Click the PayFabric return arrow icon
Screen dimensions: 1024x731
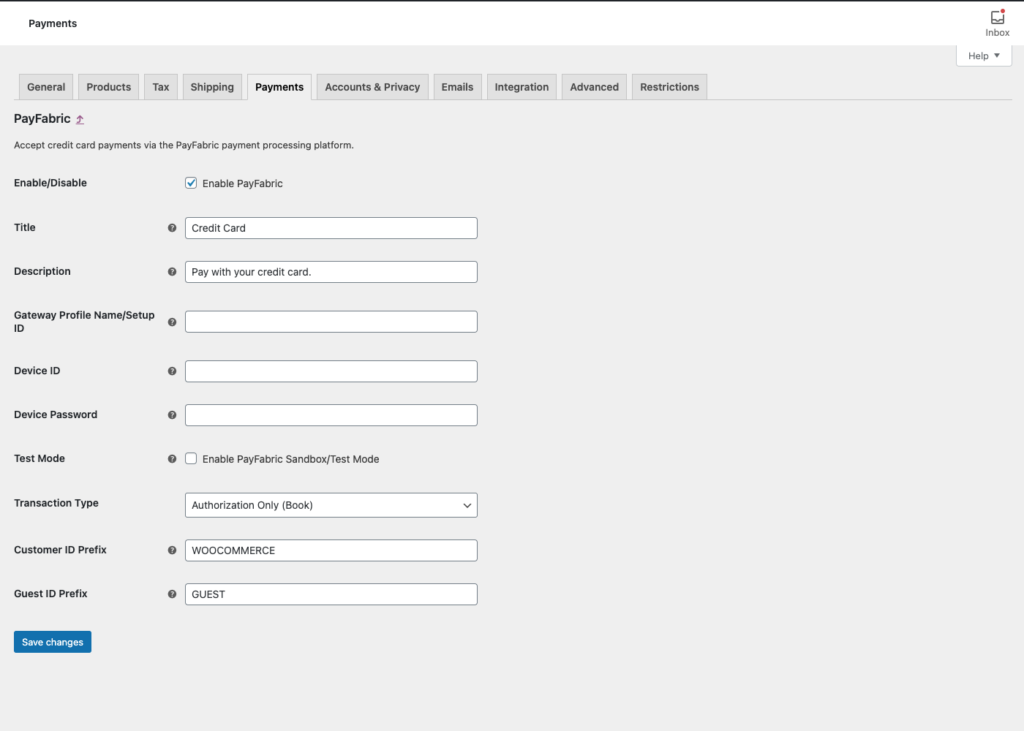coord(80,120)
